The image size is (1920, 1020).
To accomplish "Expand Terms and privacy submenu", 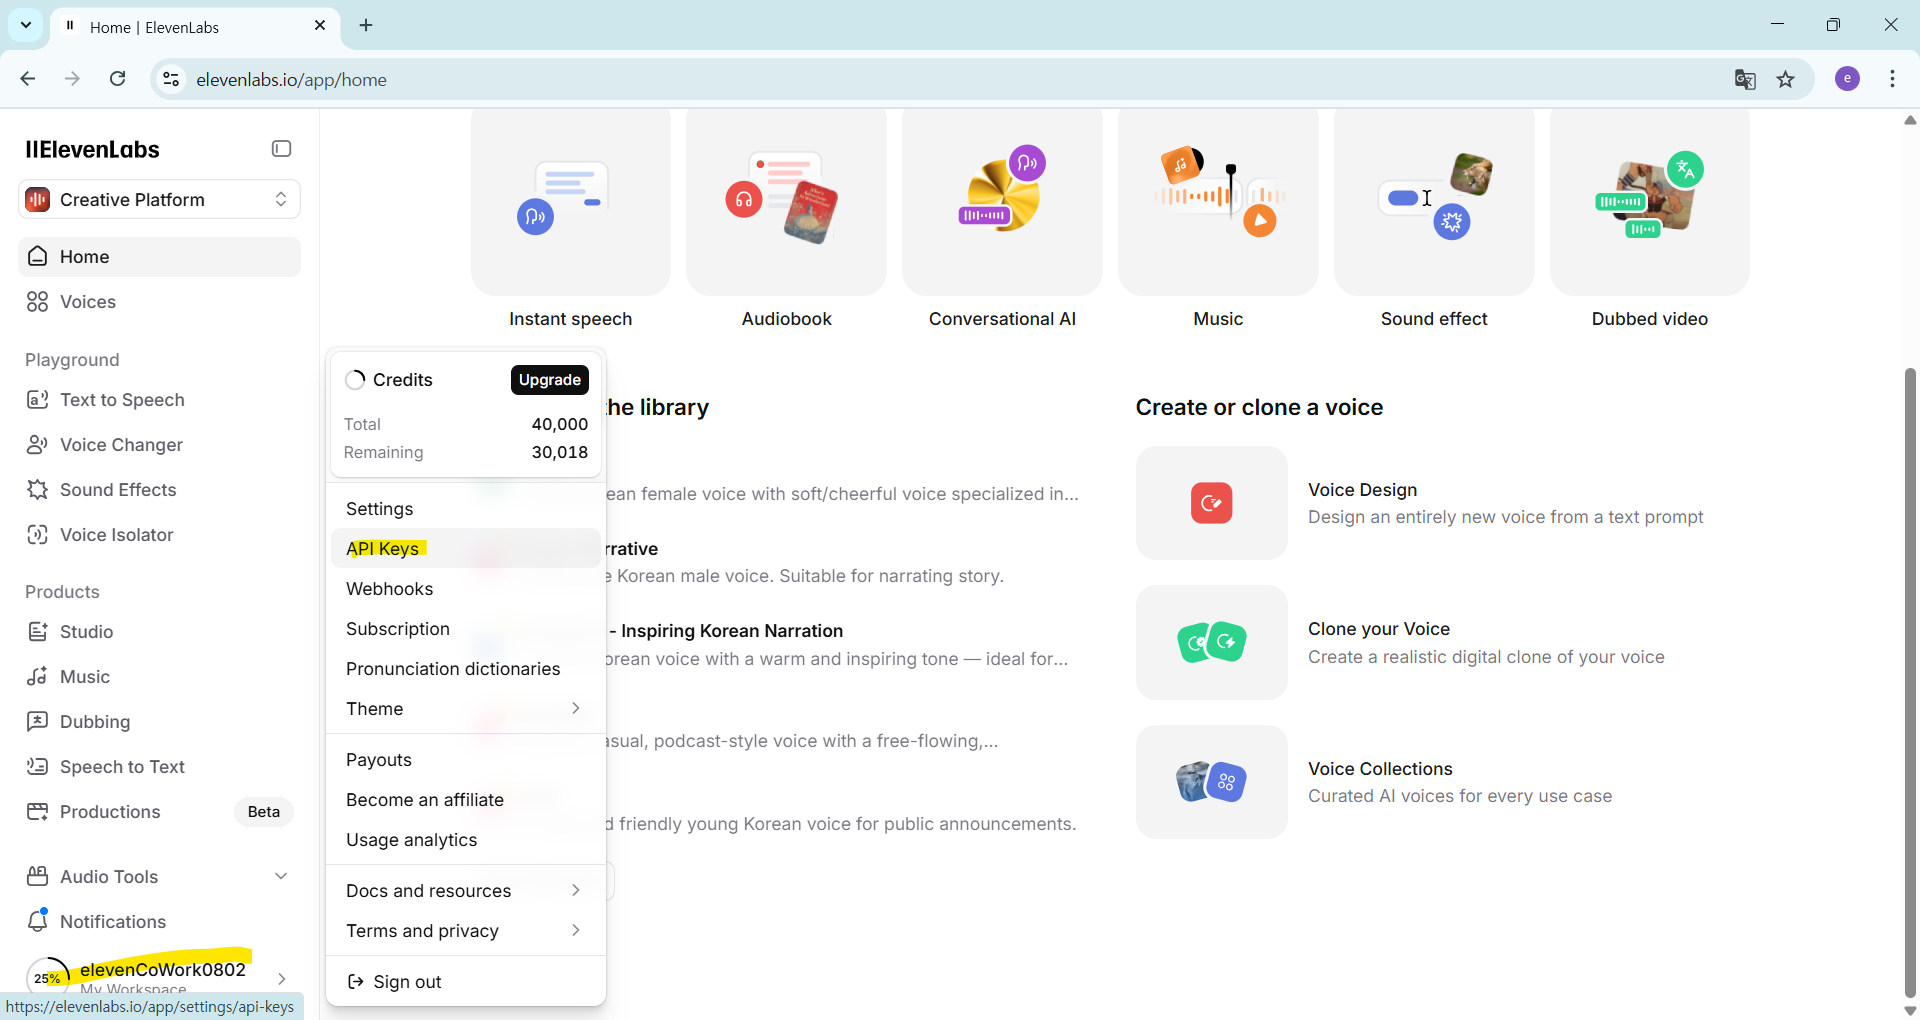I will (576, 930).
